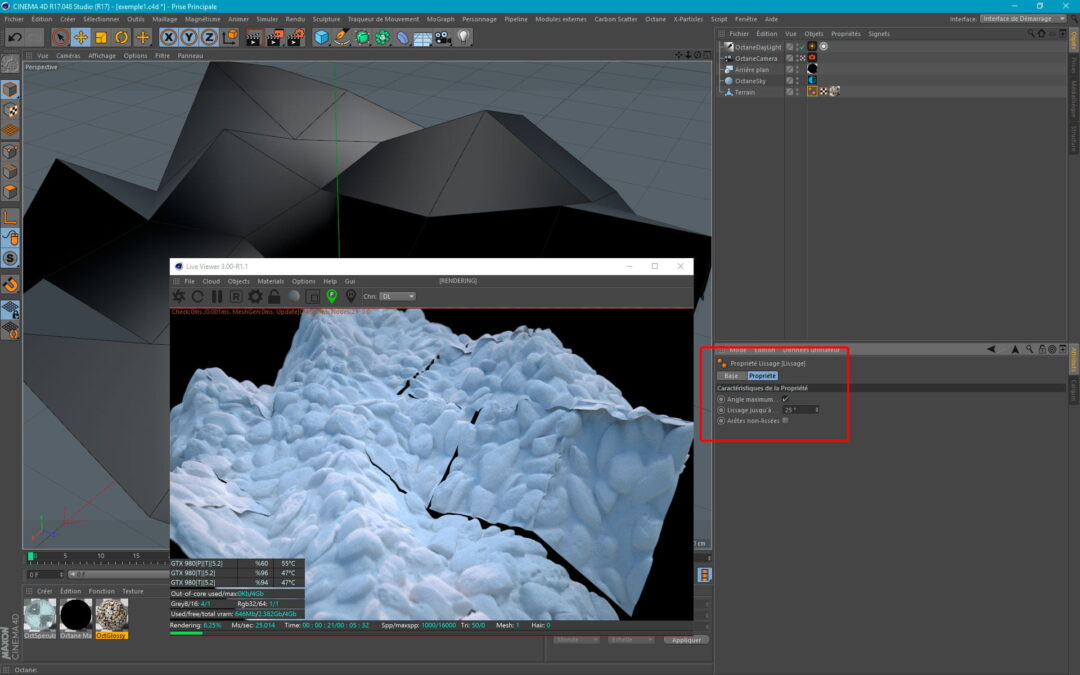Uncheck the Angle maximum checkbox
1080x675 pixels.
[785, 399]
